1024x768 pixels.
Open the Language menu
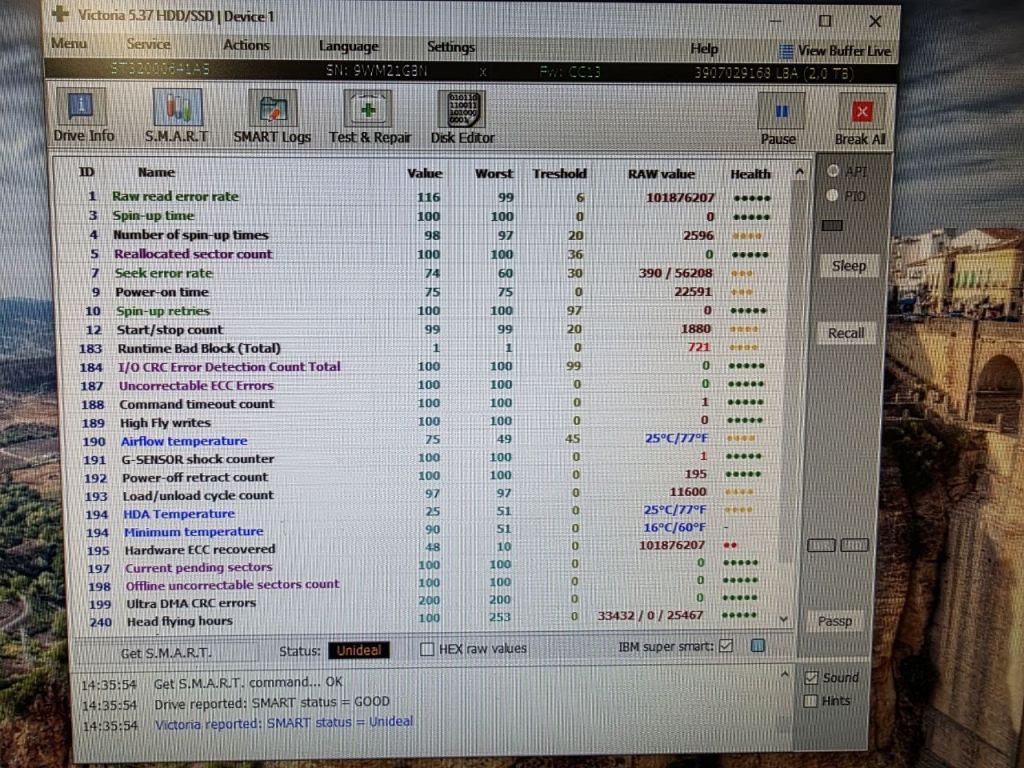(x=349, y=46)
